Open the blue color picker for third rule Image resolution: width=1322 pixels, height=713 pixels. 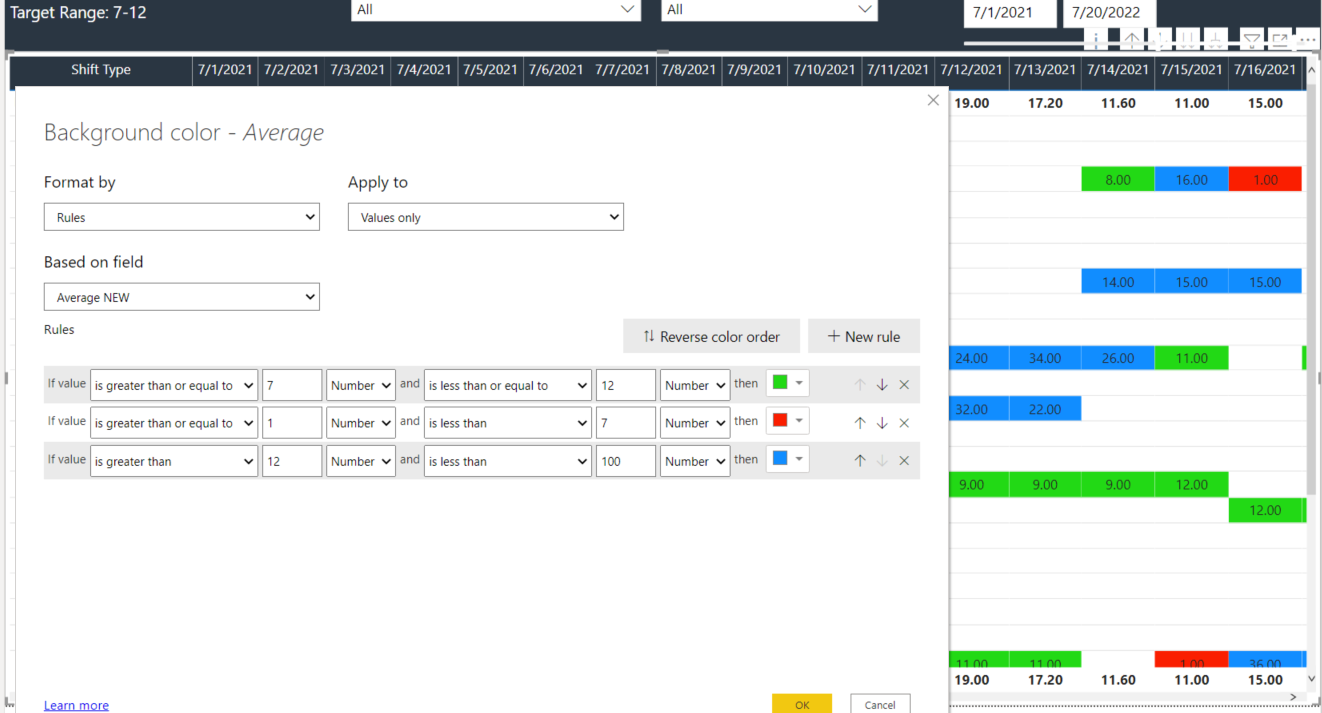pyautogui.click(x=787, y=459)
